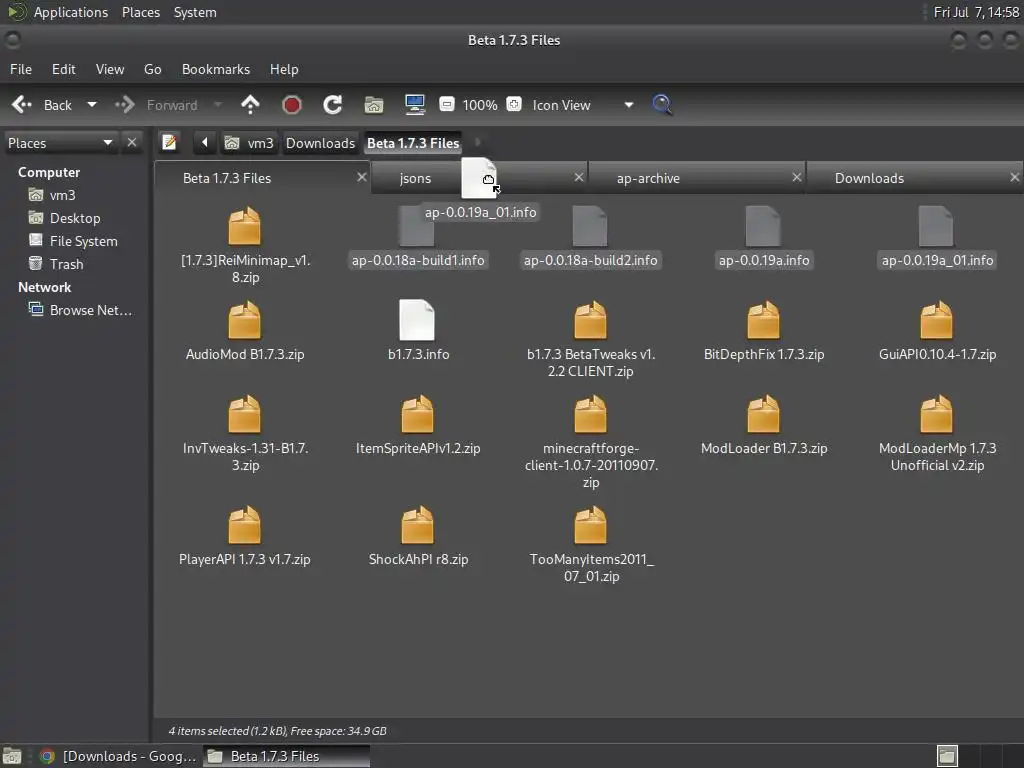Switch to Downloads Google Chrome taskbar window
This screenshot has height=768, width=1024.
pyautogui.click(x=119, y=756)
